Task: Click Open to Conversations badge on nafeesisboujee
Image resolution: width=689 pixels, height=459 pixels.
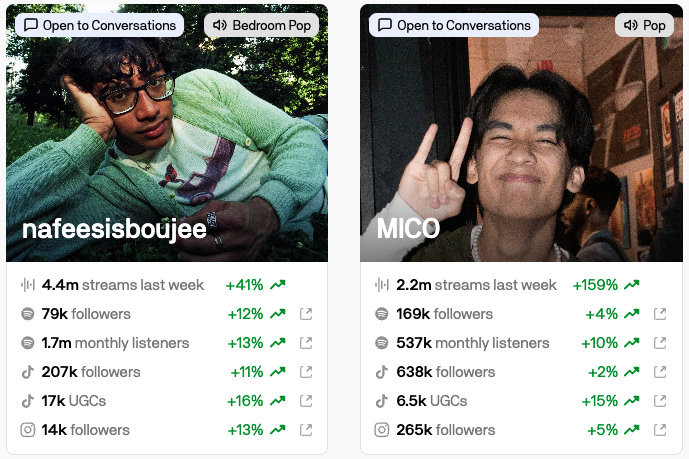Action: click(x=99, y=25)
